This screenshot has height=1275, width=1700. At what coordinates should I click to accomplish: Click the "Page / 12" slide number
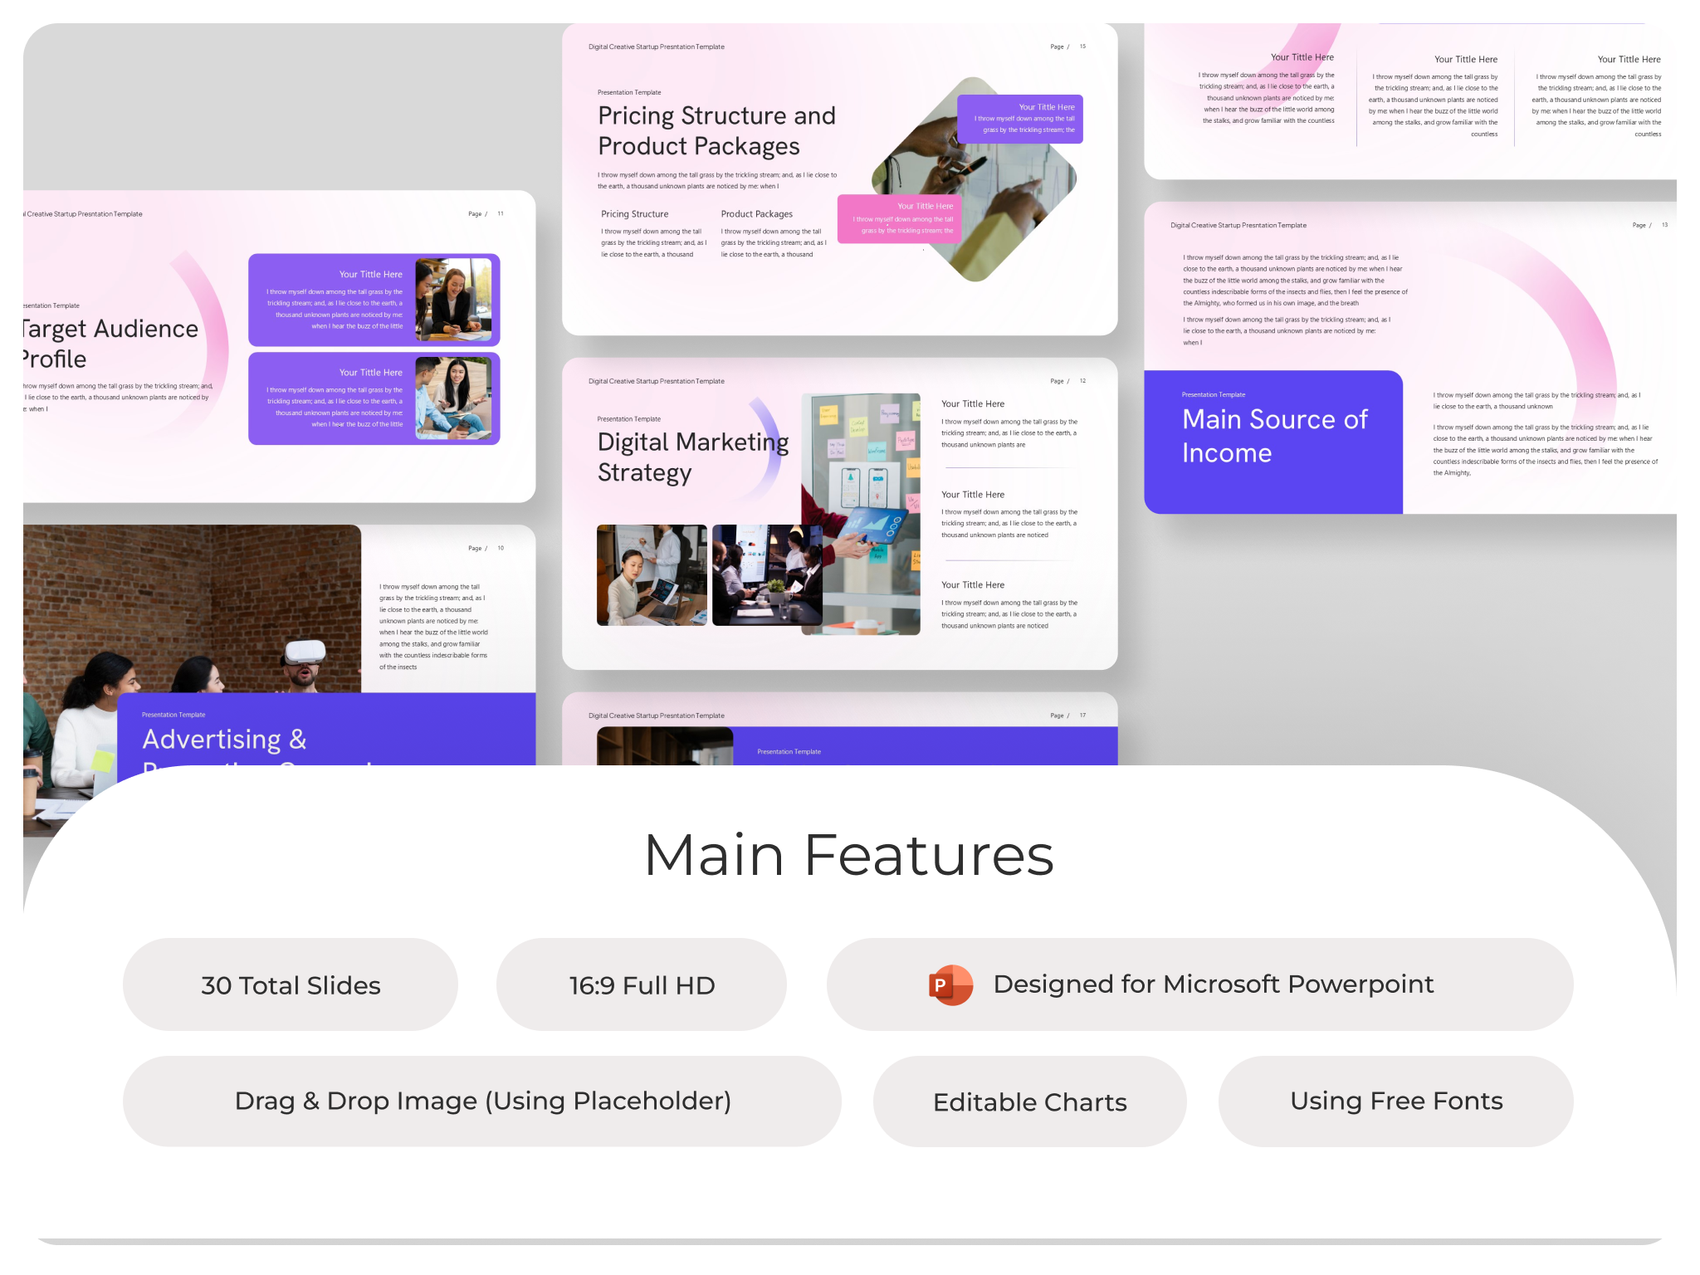point(1068,381)
